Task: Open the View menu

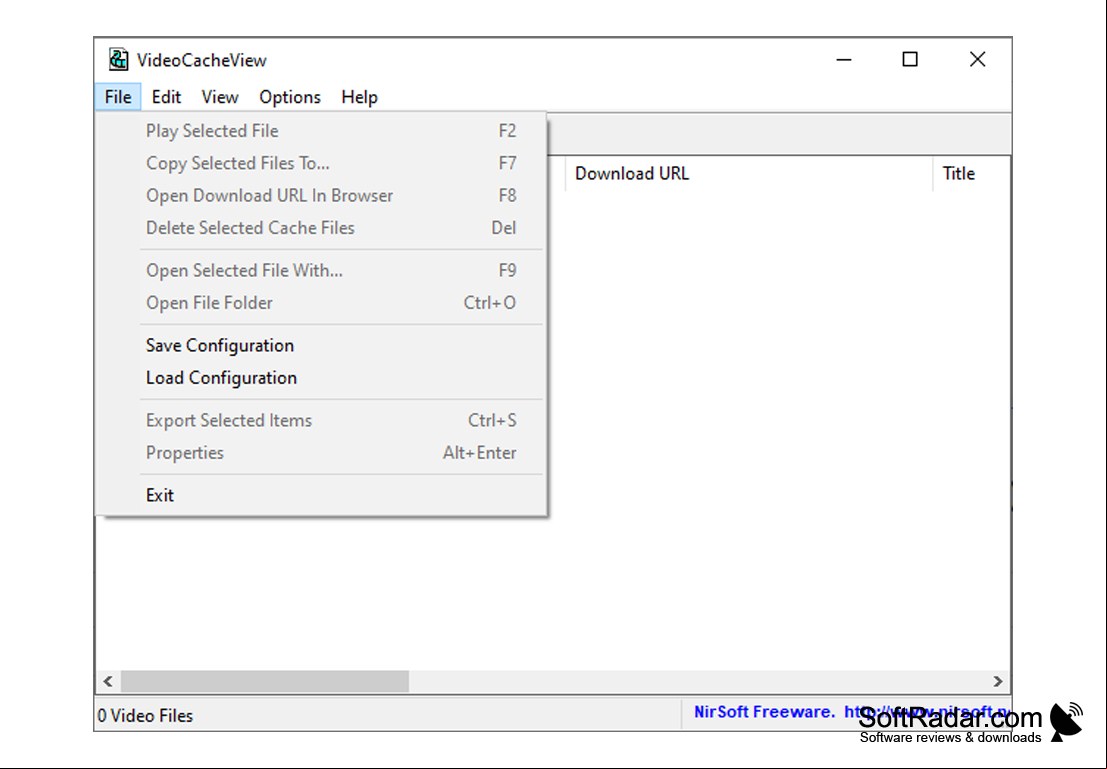Action: [x=220, y=97]
